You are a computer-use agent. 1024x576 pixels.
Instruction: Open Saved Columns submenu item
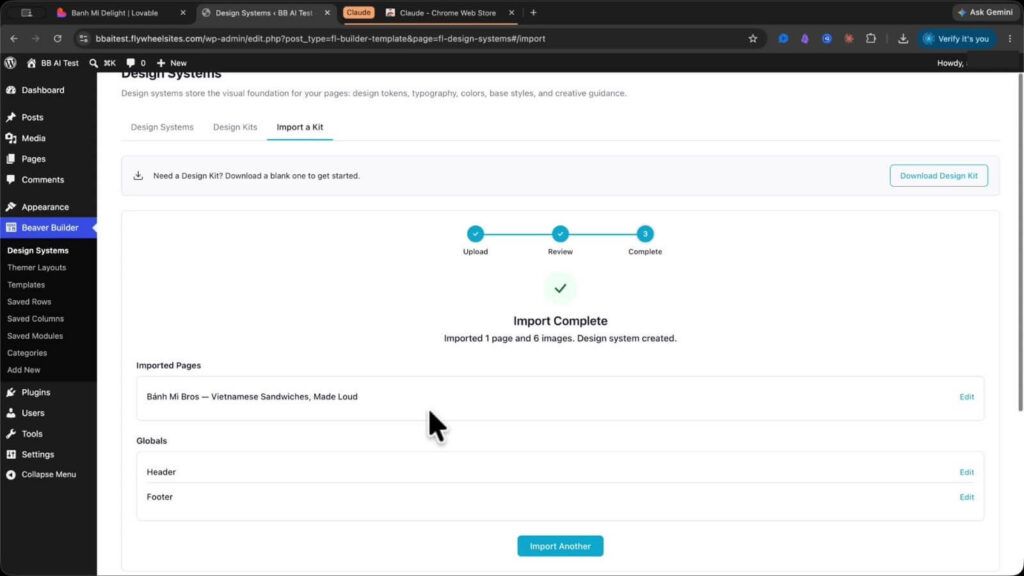click(35, 319)
